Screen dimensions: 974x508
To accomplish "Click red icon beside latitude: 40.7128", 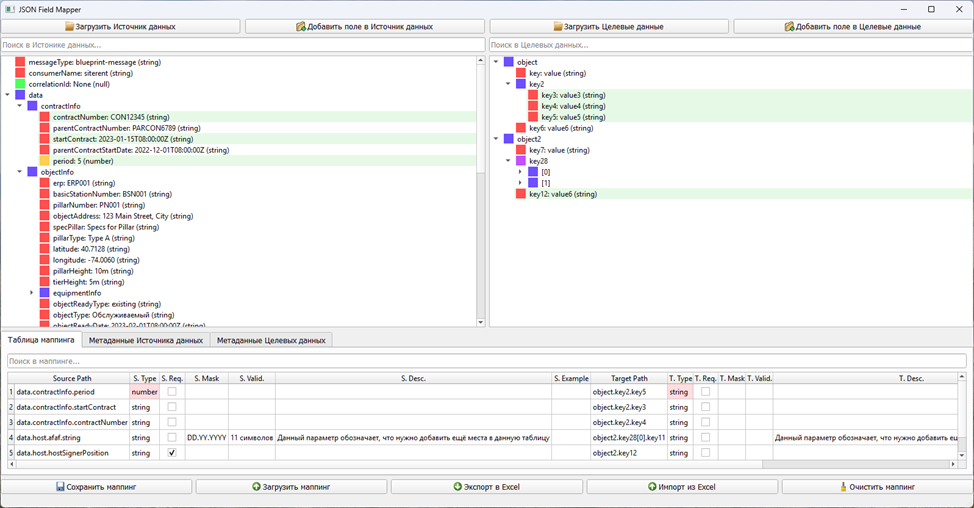I will 44,249.
